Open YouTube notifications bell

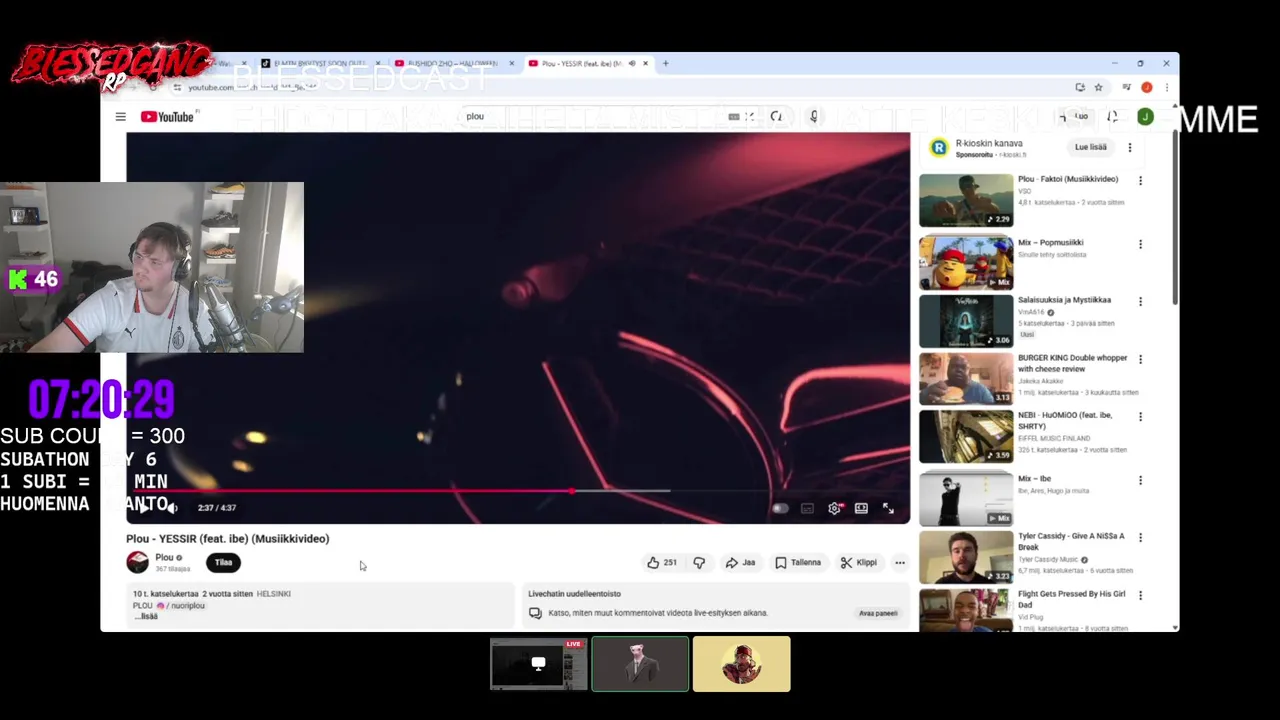point(1112,117)
